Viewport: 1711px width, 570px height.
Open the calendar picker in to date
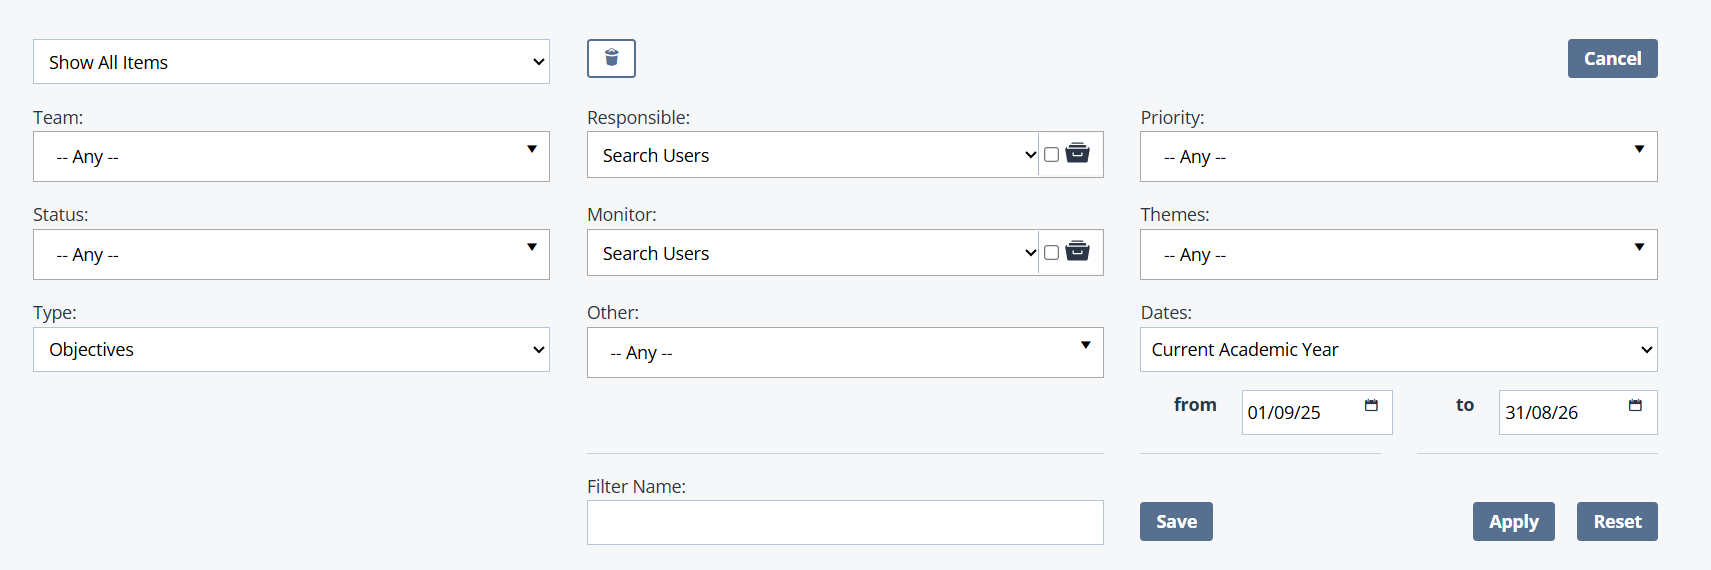[1635, 405]
